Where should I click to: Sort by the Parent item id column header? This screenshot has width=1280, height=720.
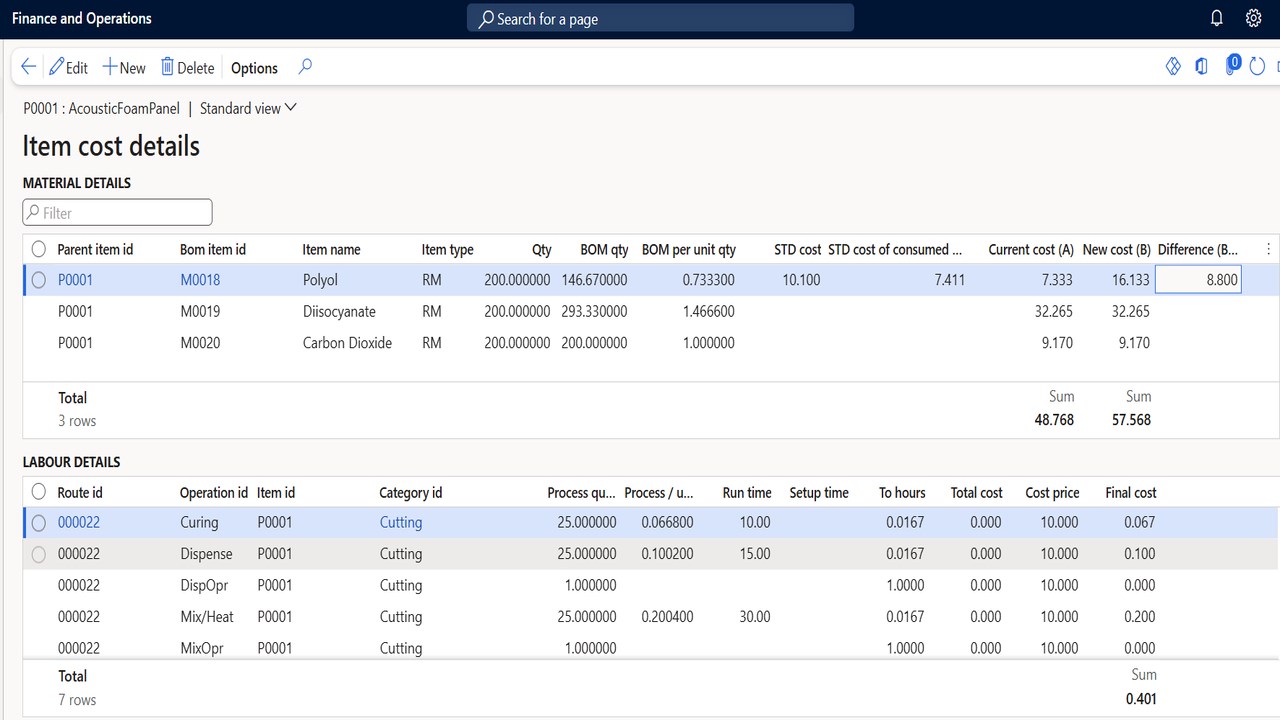pyautogui.click(x=95, y=249)
